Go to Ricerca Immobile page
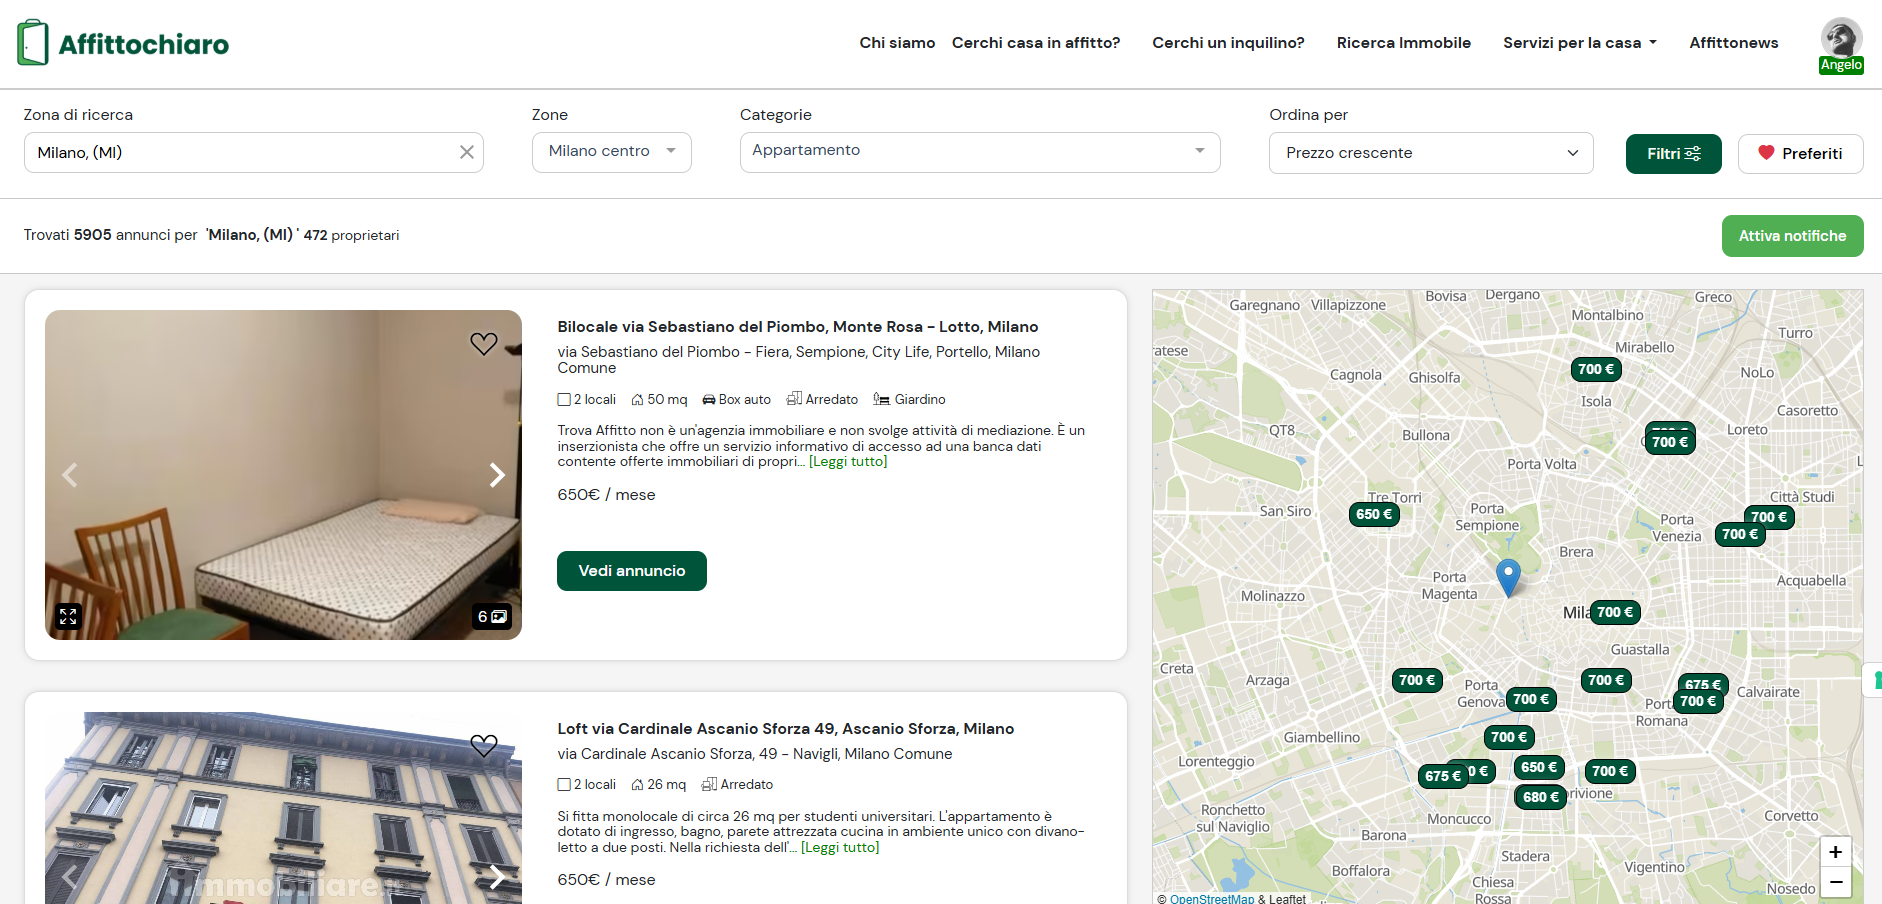 pos(1403,43)
